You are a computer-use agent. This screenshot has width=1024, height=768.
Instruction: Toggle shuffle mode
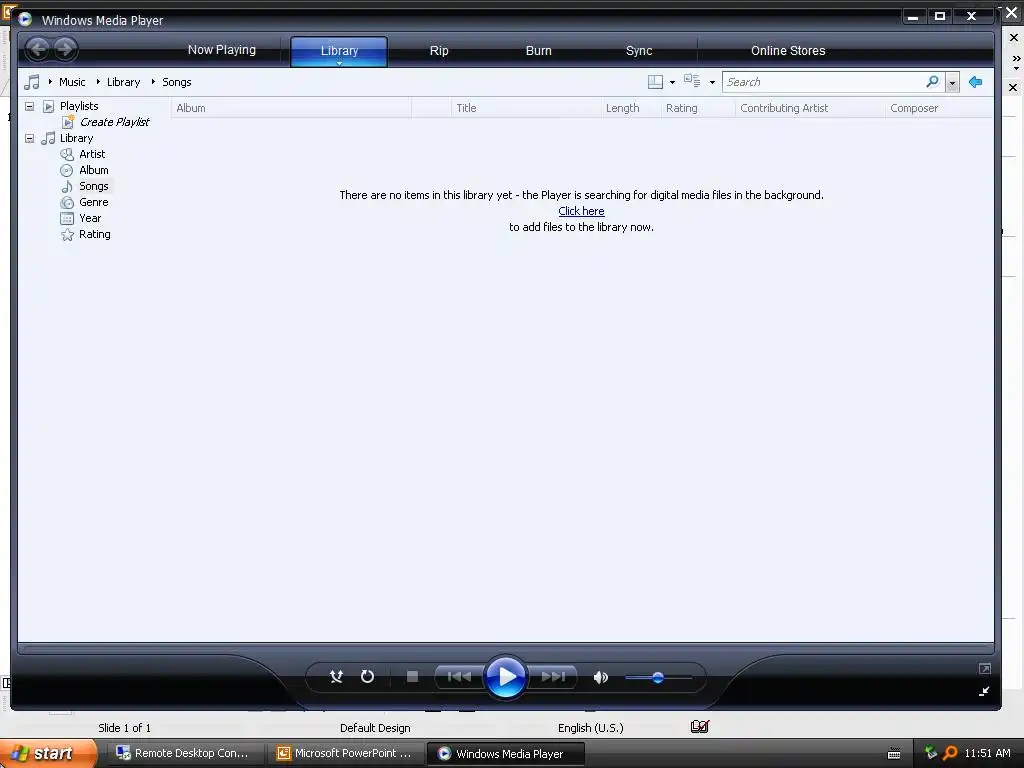[x=336, y=677]
